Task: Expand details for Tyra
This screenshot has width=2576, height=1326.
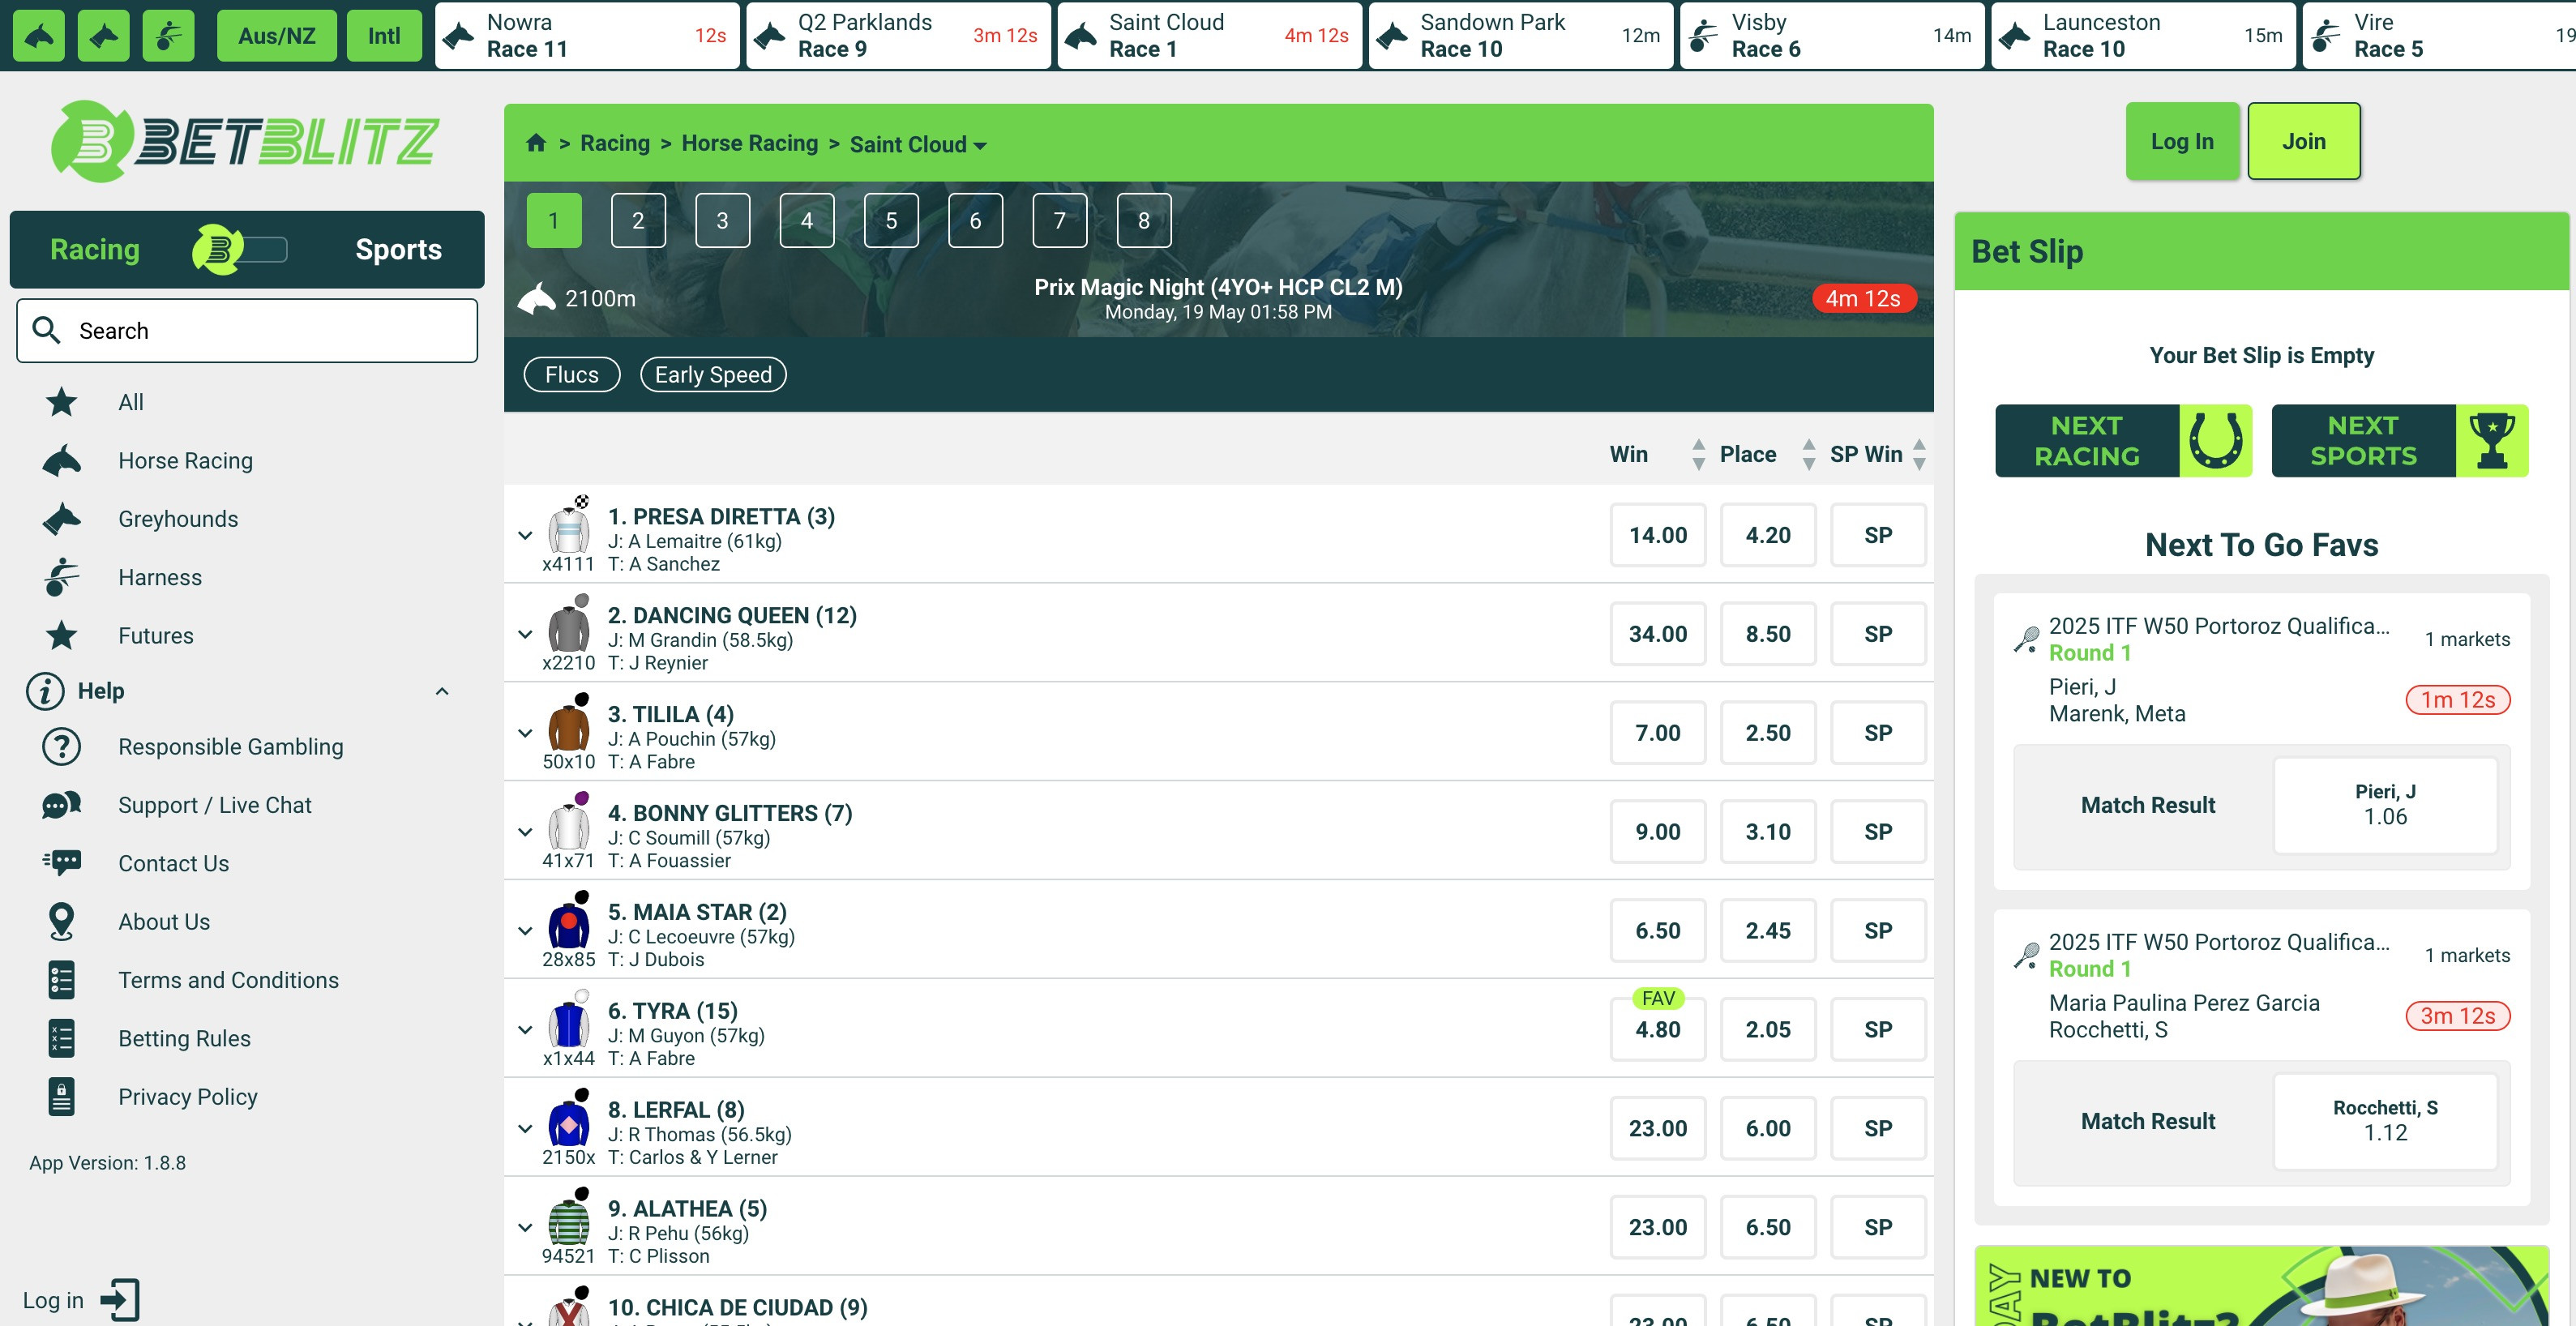Action: [525, 1030]
